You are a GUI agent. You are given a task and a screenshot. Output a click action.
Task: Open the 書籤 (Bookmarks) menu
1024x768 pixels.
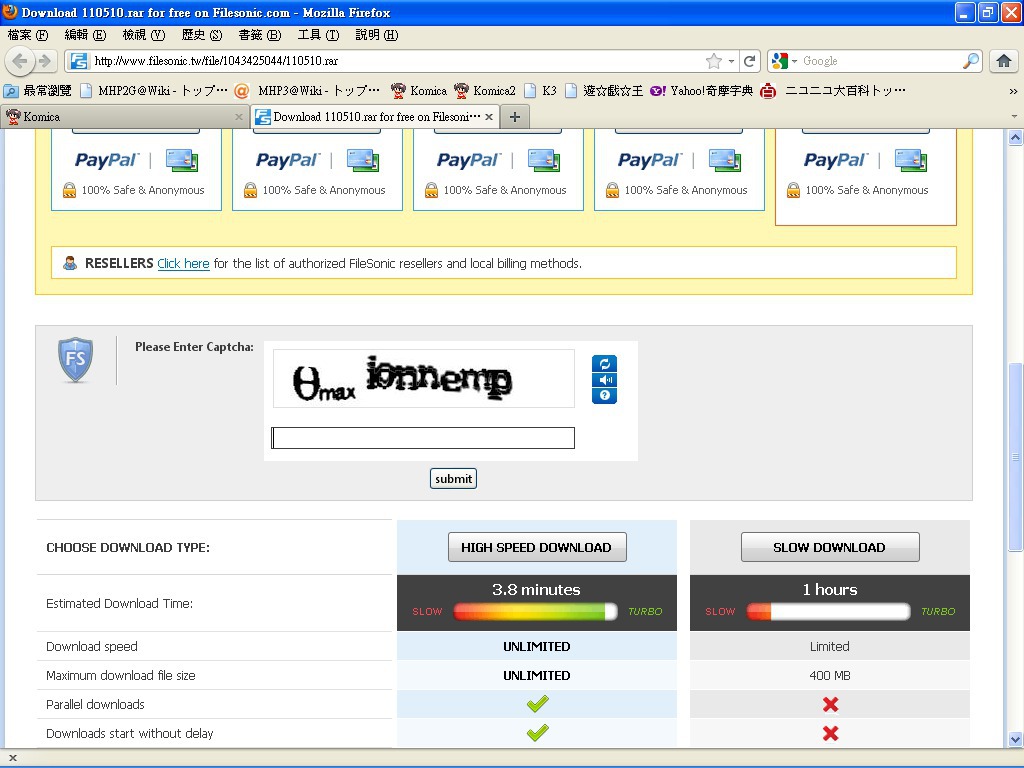[260, 35]
